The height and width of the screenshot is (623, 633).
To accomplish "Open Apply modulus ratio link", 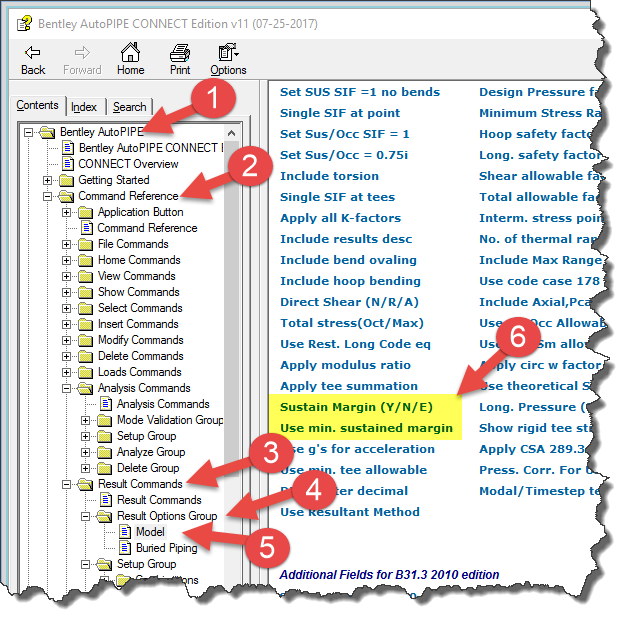I will pos(345,365).
